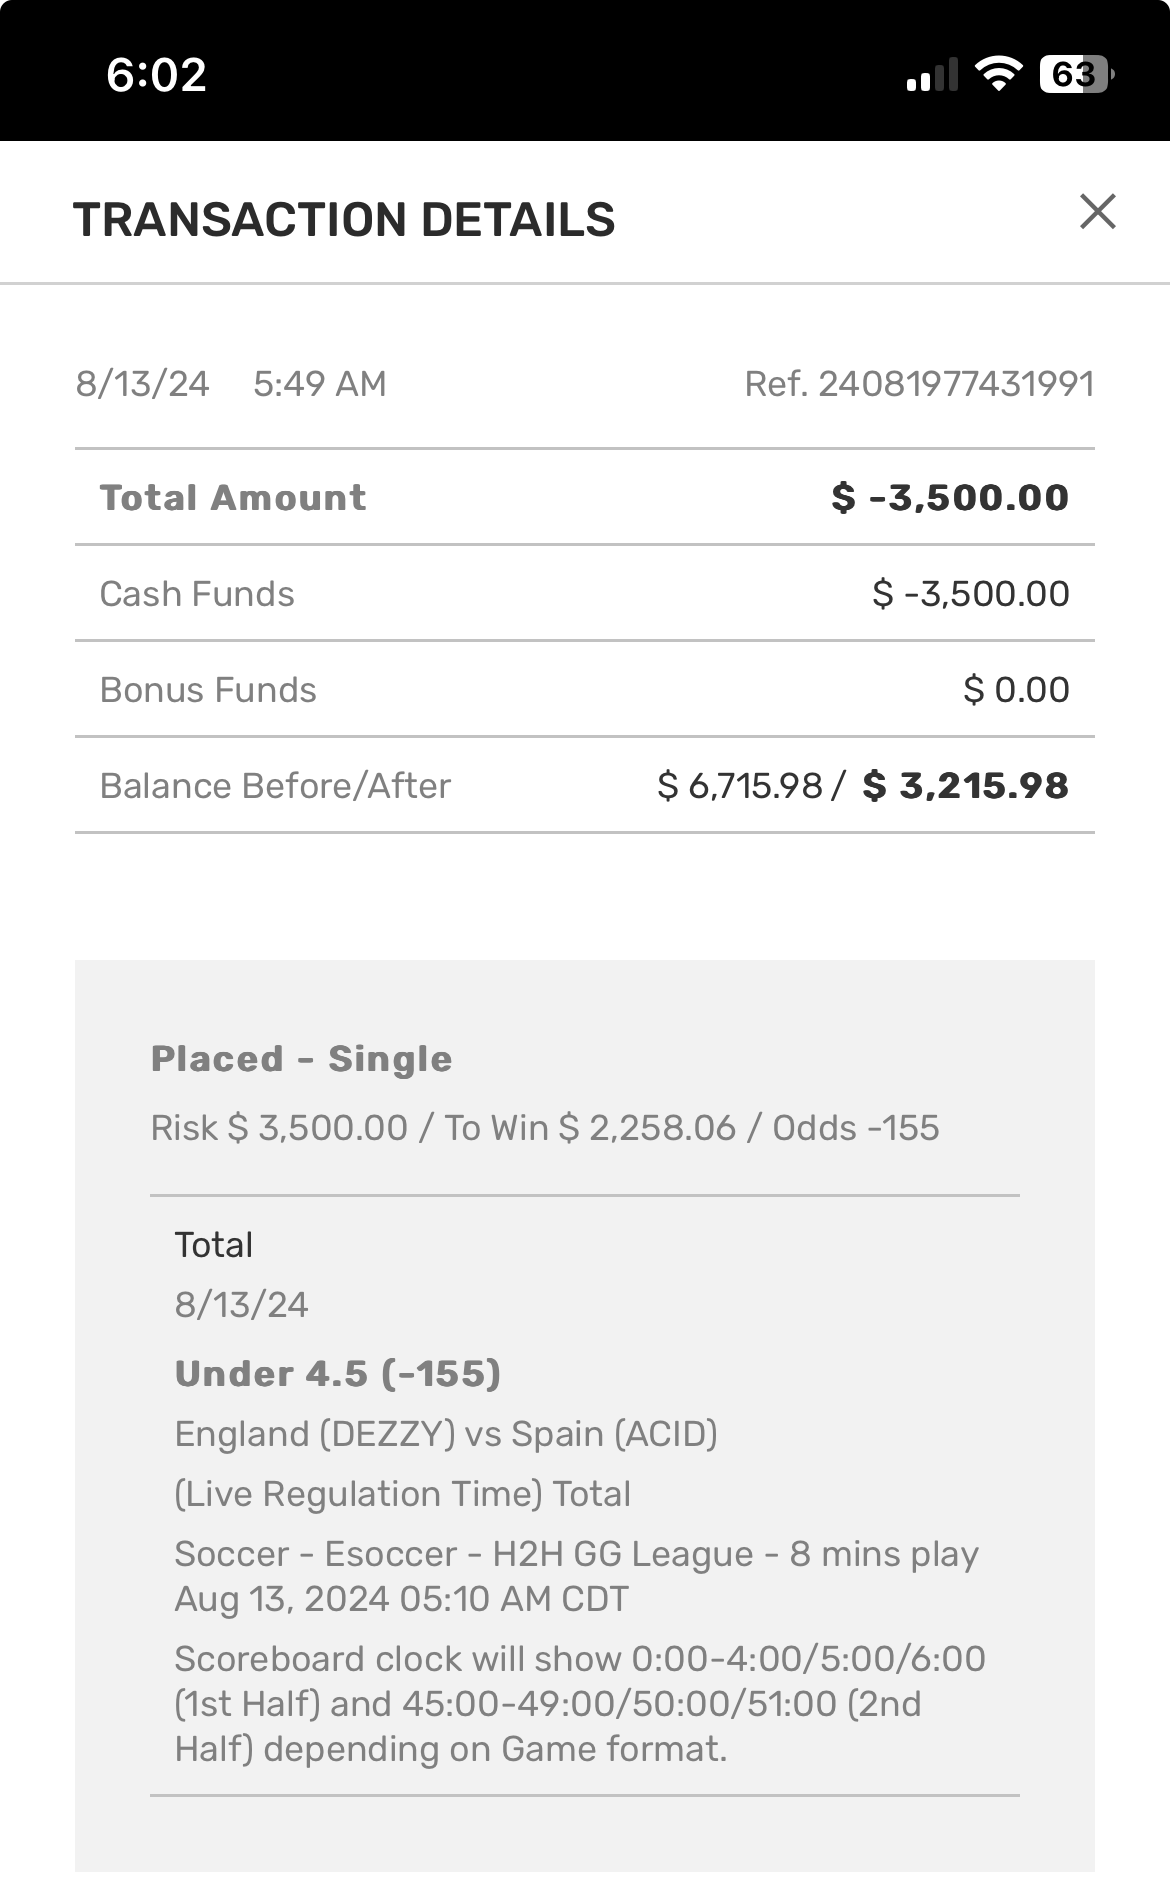The width and height of the screenshot is (1170, 1899).
Task: Tap the Wi-Fi status icon
Action: point(997,74)
